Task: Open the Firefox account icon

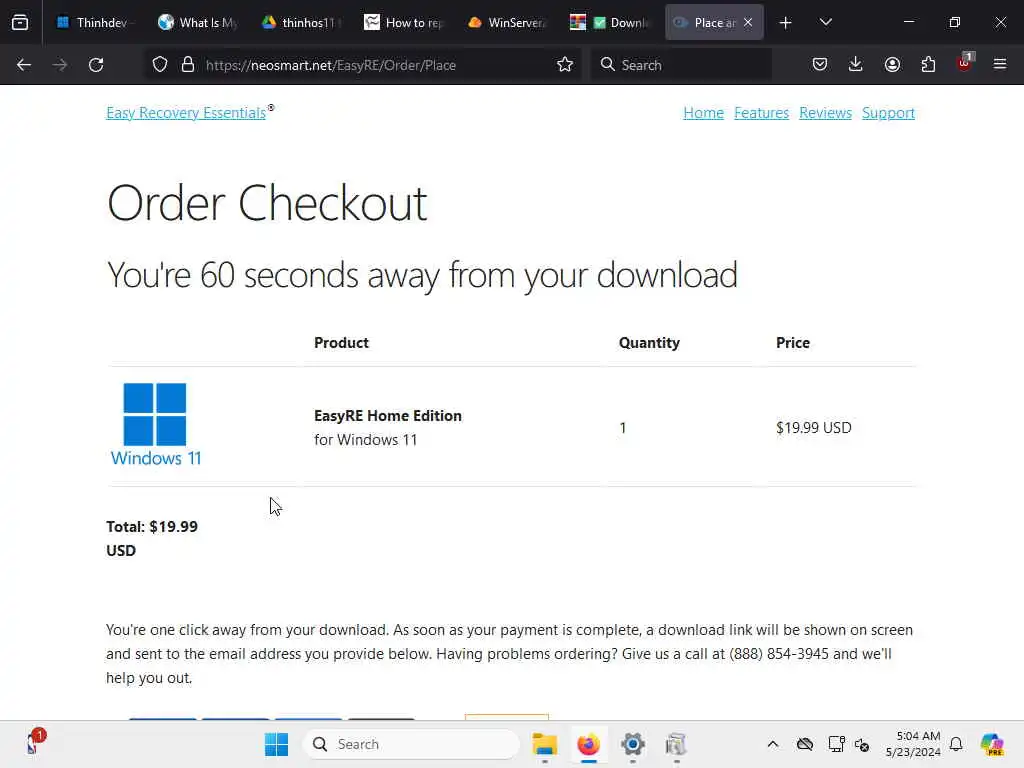Action: (892, 65)
